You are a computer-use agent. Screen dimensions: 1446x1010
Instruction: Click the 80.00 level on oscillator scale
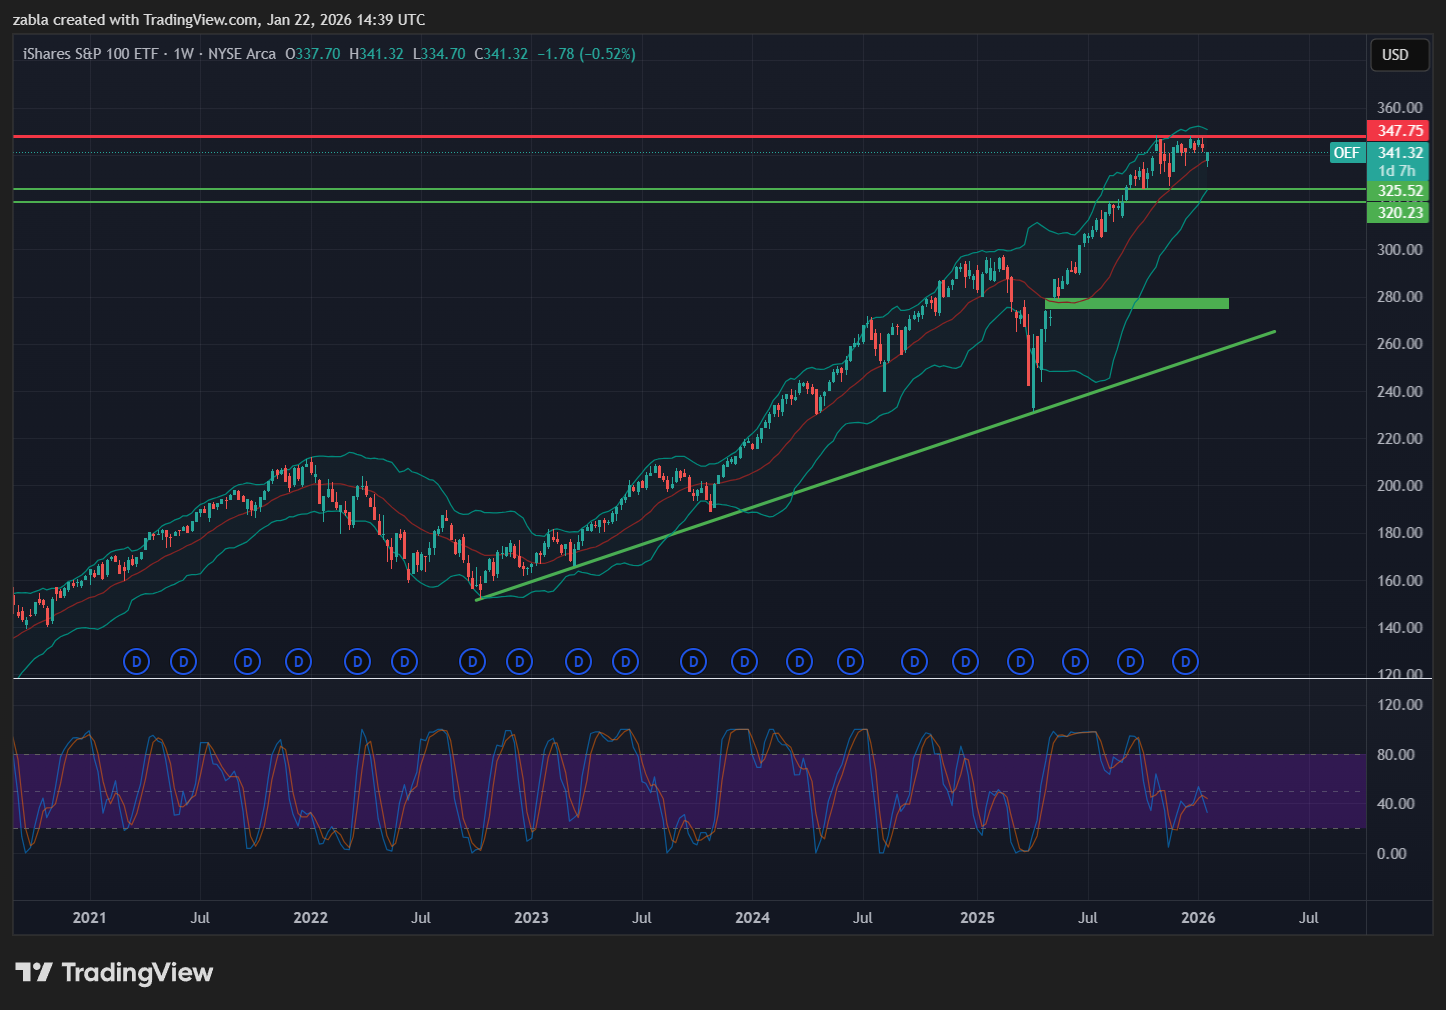tap(1395, 755)
